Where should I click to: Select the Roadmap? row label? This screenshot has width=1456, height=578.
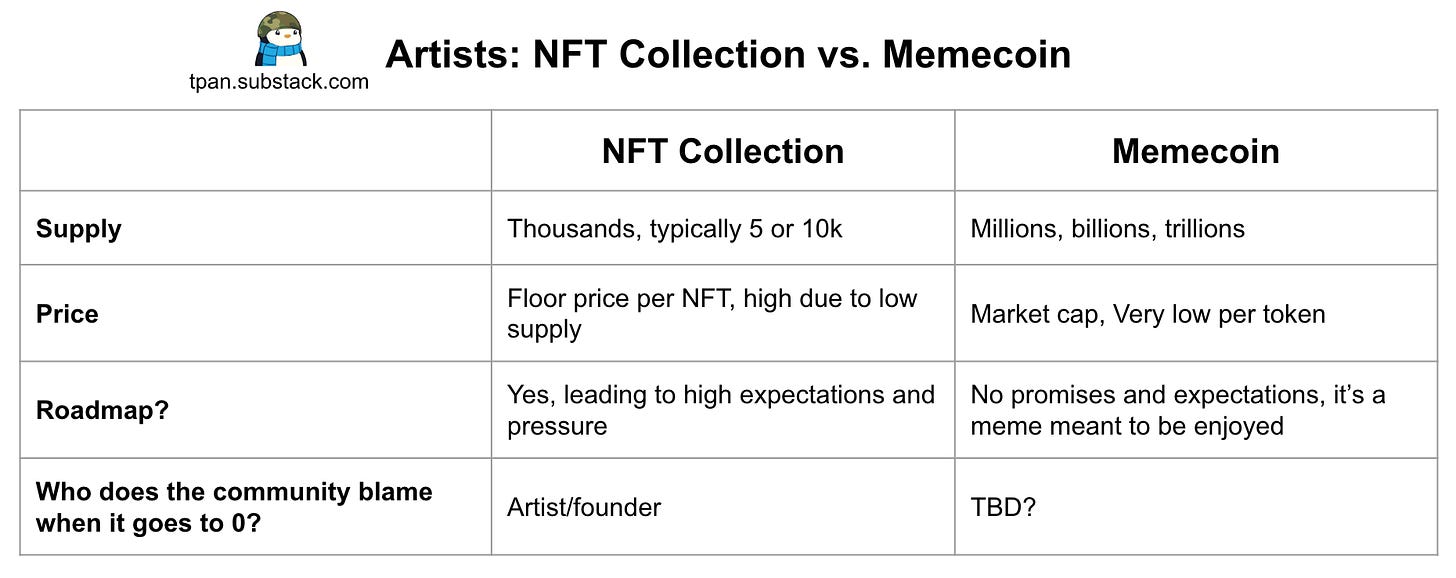(102, 410)
